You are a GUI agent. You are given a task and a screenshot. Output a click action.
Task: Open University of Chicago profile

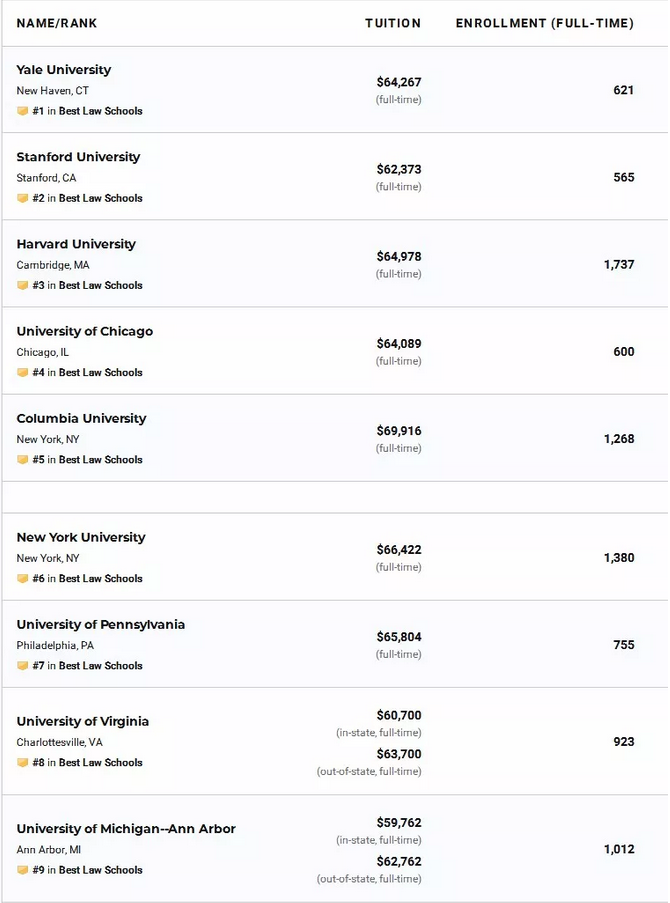coord(85,331)
